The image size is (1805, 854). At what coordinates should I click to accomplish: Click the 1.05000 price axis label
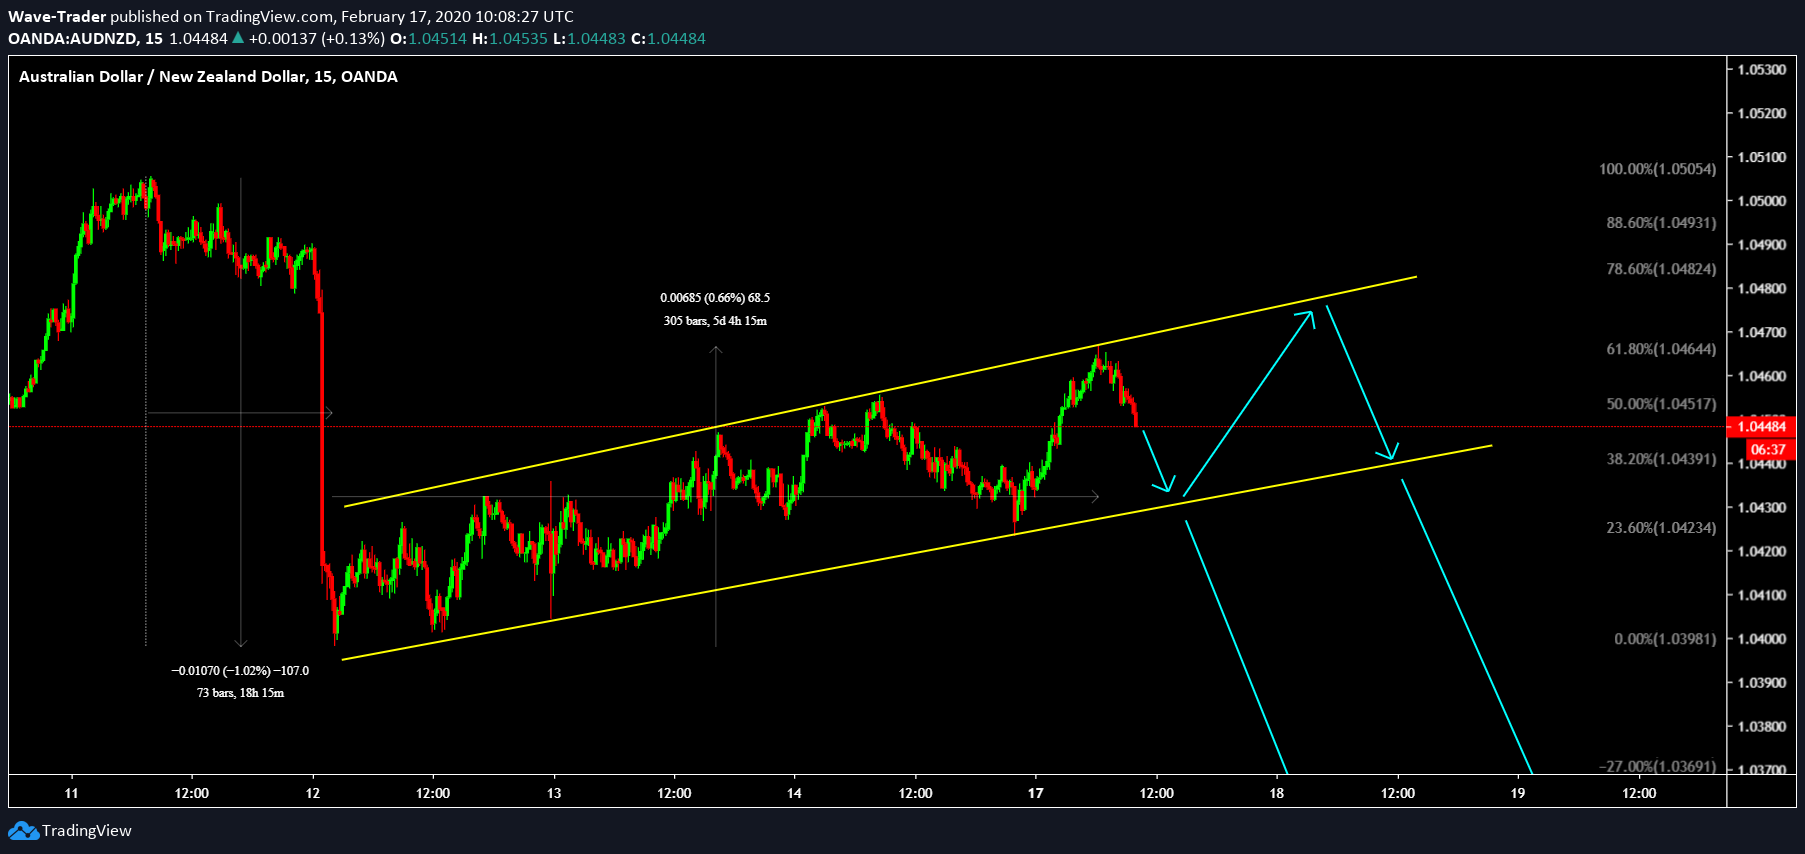point(1762,201)
